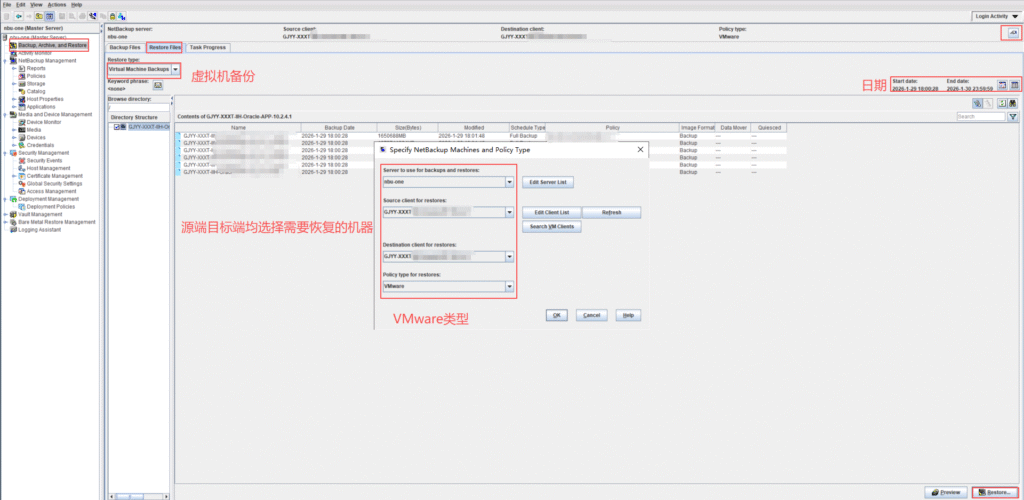This screenshot has height=500, width=1024.
Task: Open Policy type for restores dropdown
Action: 509,286
